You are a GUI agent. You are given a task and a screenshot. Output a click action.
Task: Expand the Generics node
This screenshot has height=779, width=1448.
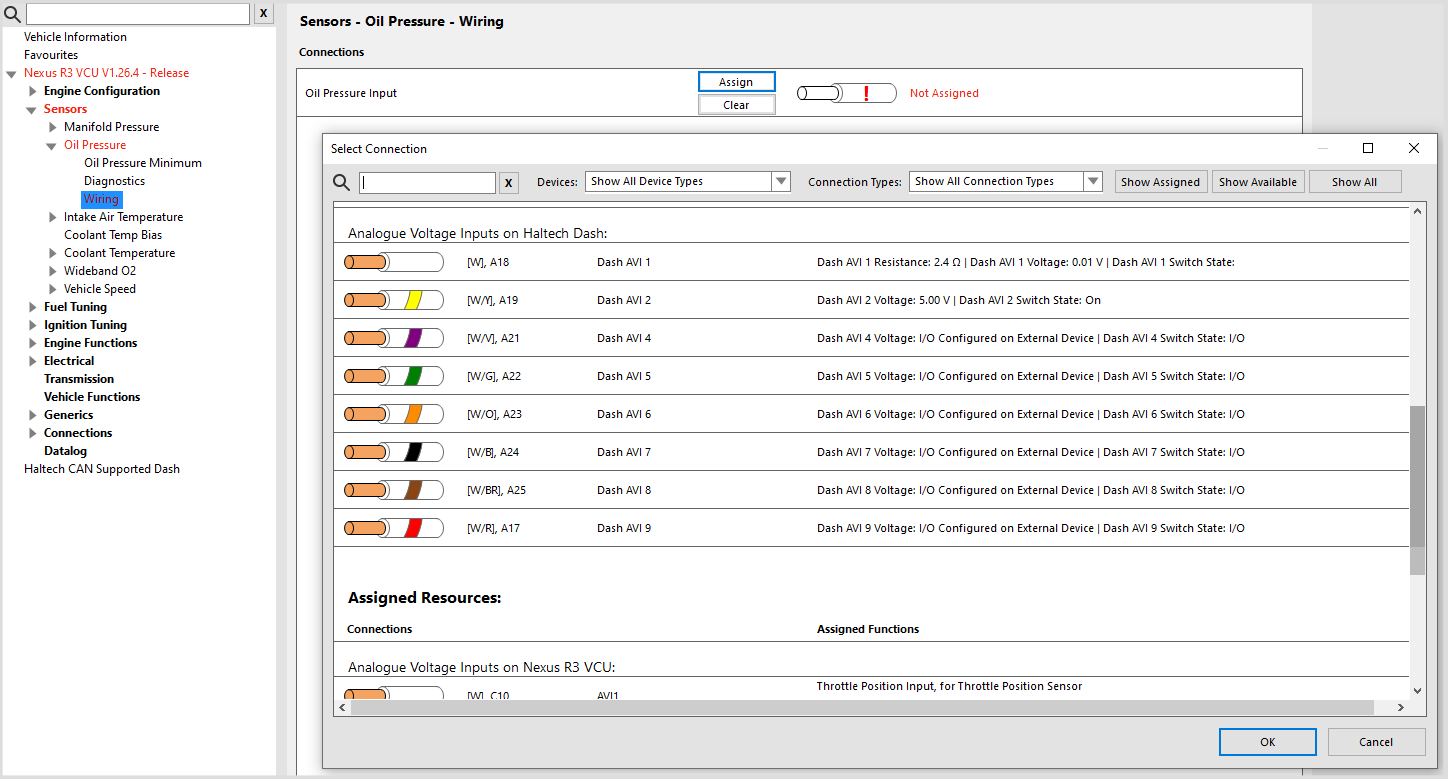coord(32,415)
